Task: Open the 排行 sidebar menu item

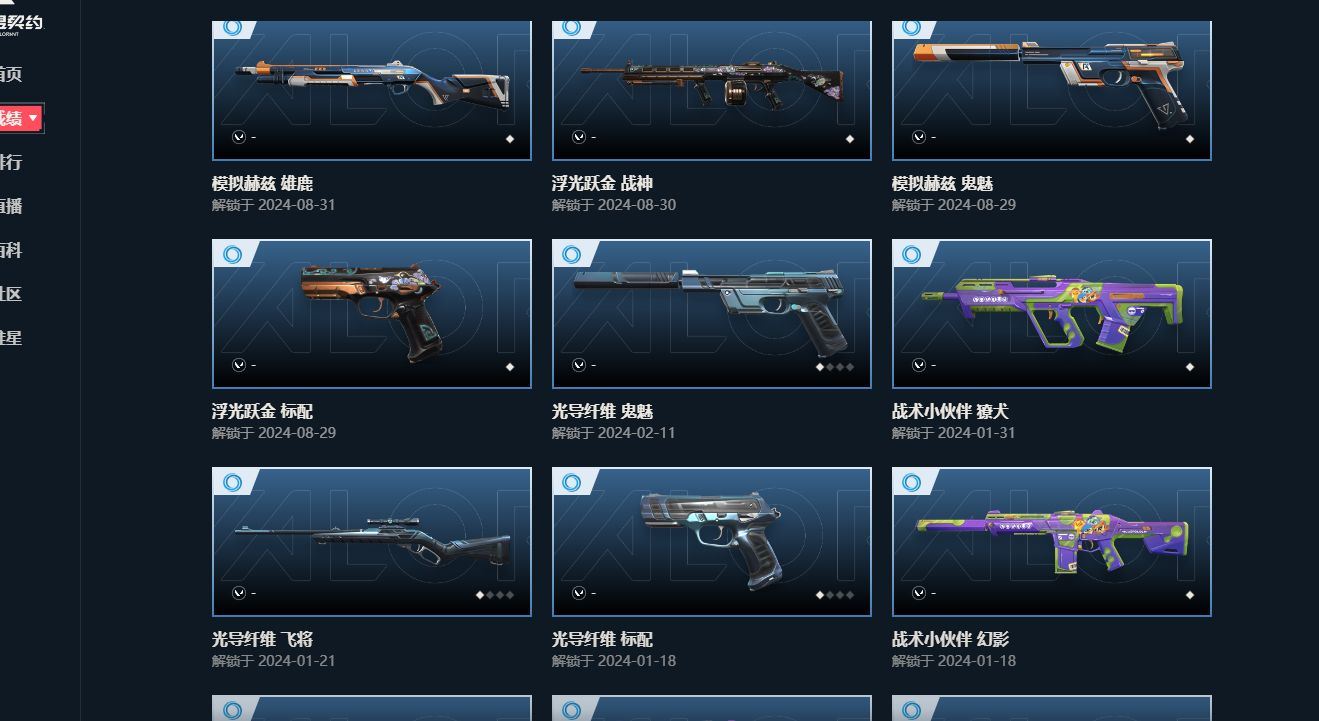Action: point(10,162)
